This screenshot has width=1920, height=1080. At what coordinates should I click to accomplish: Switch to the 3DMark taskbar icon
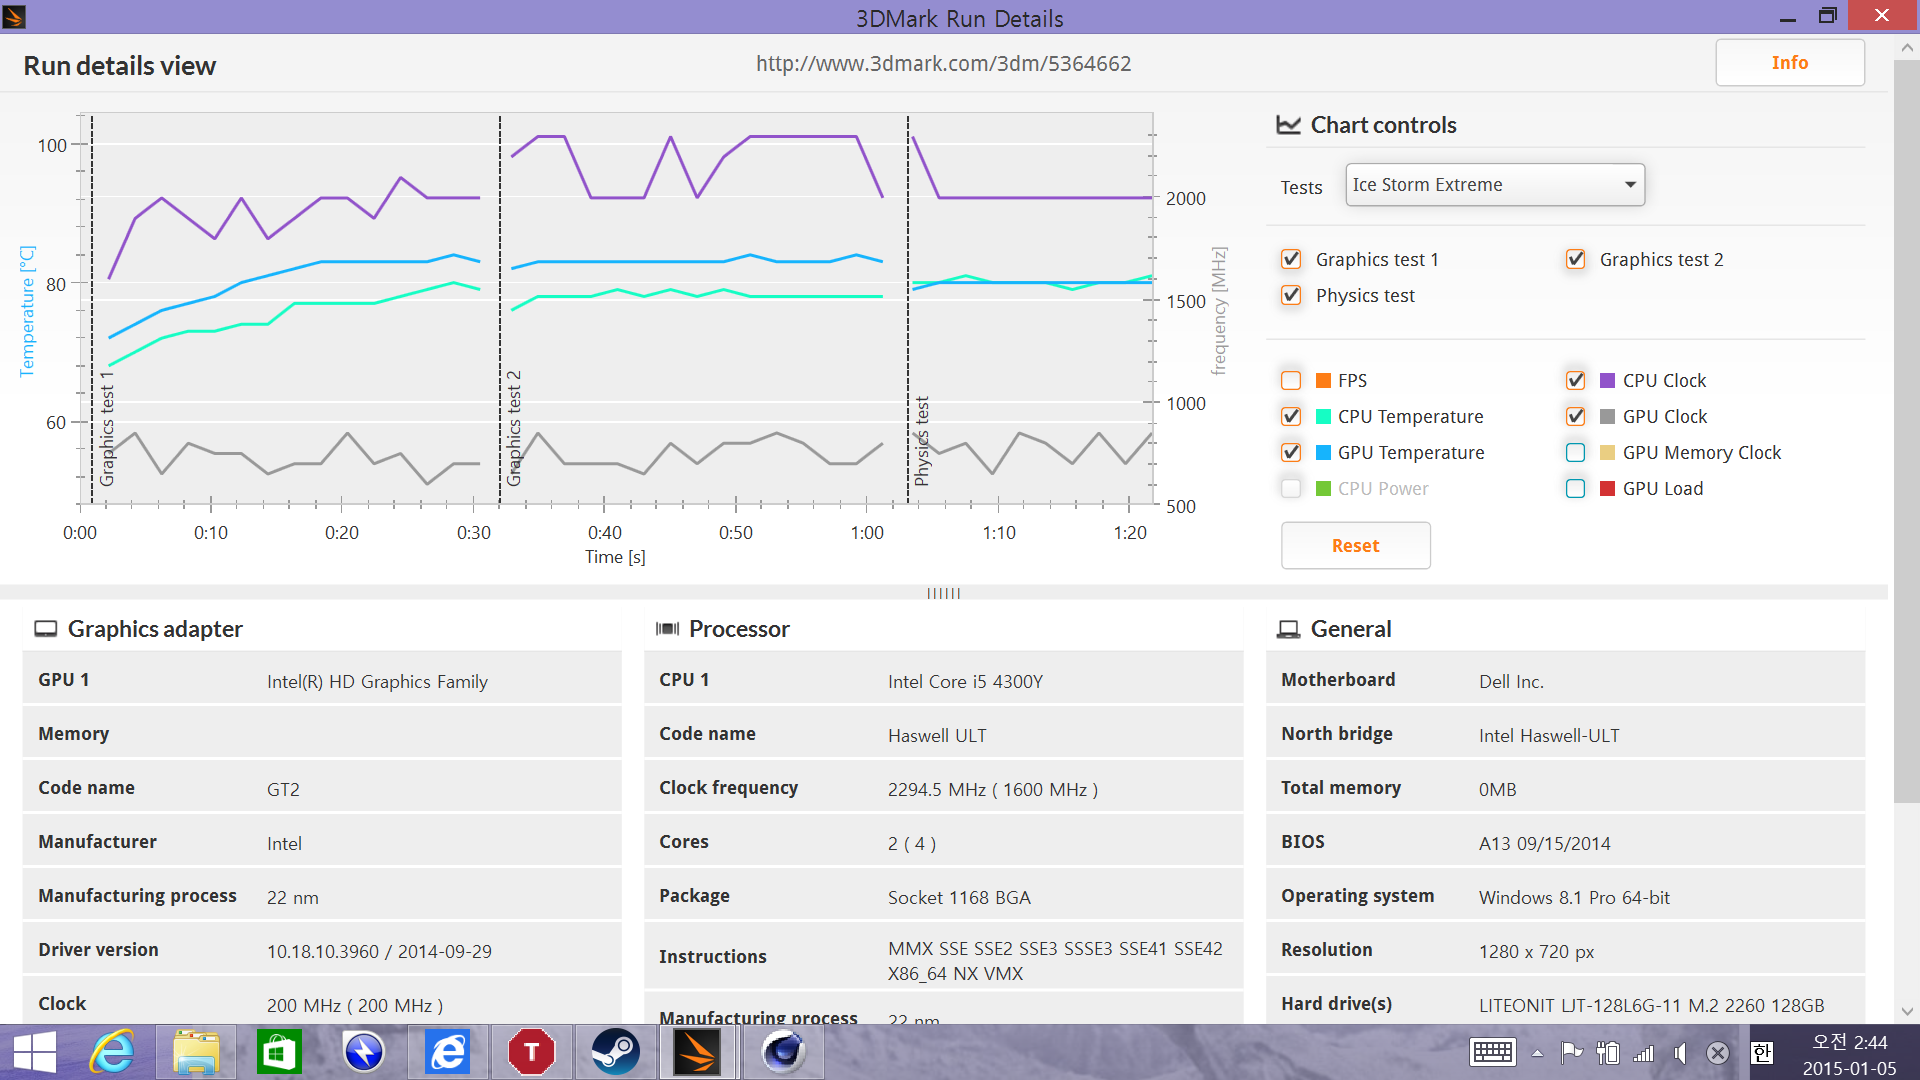click(697, 1052)
